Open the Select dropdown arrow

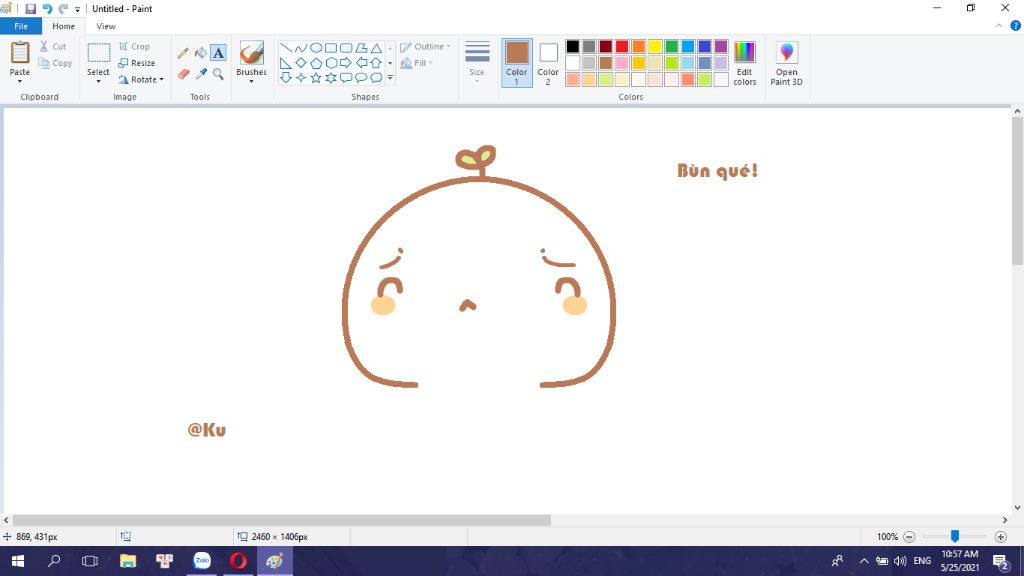pos(99,81)
